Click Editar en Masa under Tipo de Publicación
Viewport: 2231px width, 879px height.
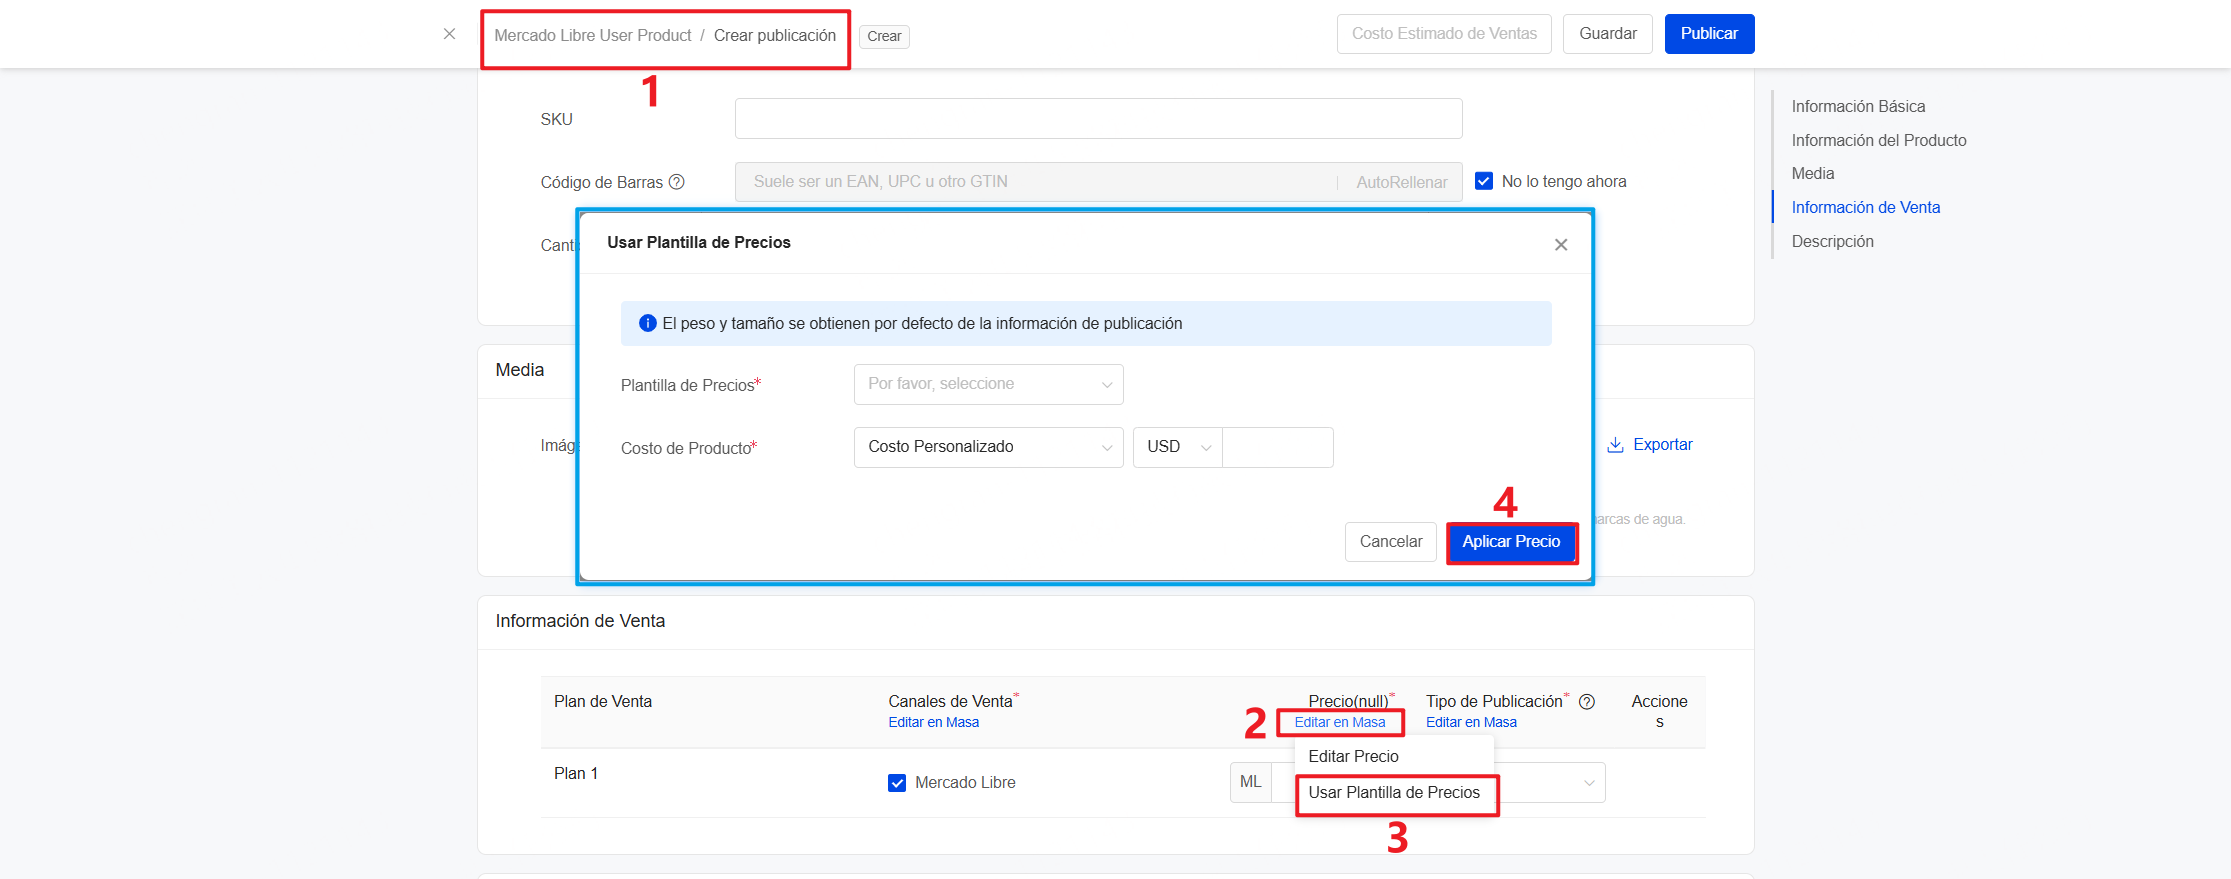(1471, 722)
